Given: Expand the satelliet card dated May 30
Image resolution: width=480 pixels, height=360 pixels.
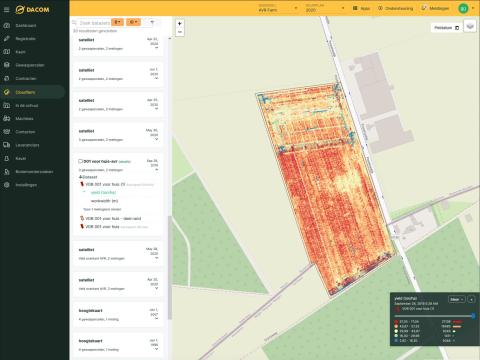Looking at the screenshot, I should (156, 139).
